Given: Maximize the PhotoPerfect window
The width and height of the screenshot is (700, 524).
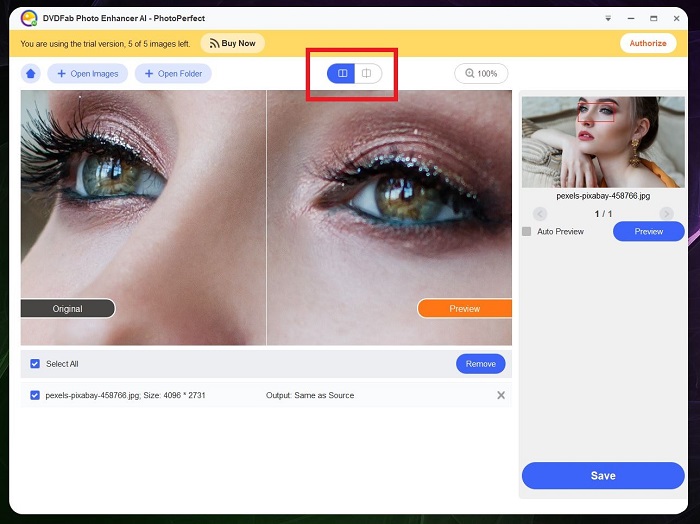Looking at the screenshot, I should pos(654,18).
